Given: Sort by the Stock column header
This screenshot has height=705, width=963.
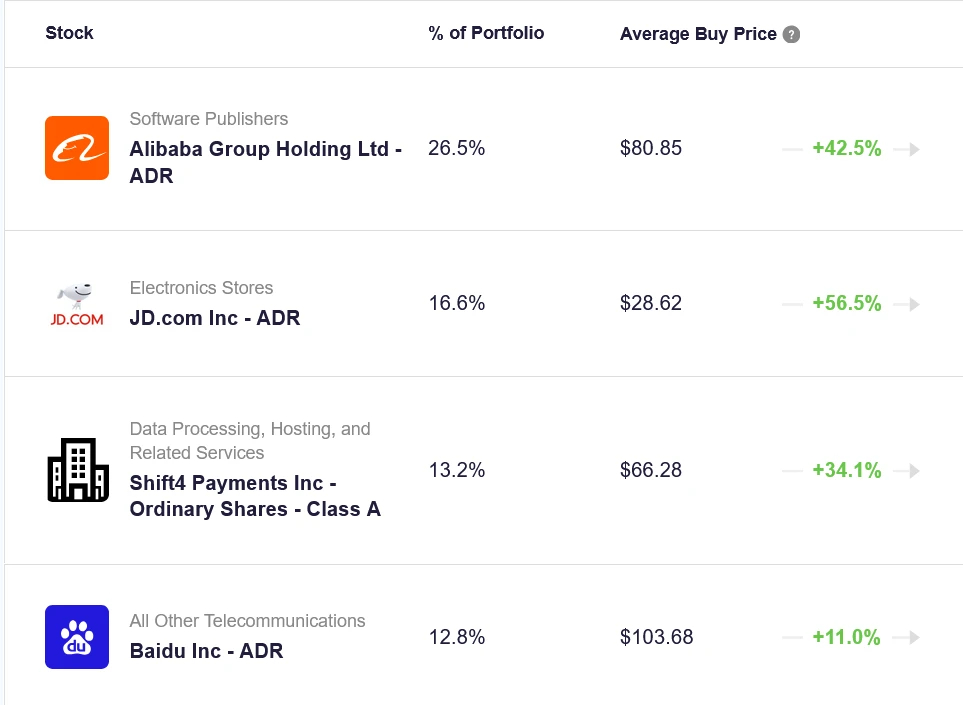Looking at the screenshot, I should click(x=69, y=33).
